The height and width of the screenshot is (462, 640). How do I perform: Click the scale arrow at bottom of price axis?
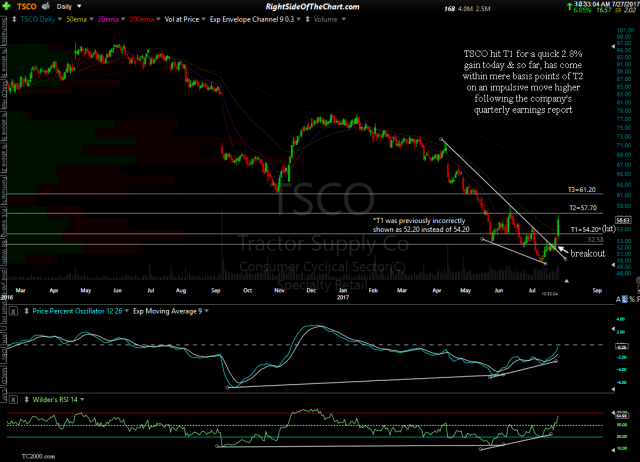click(613, 265)
